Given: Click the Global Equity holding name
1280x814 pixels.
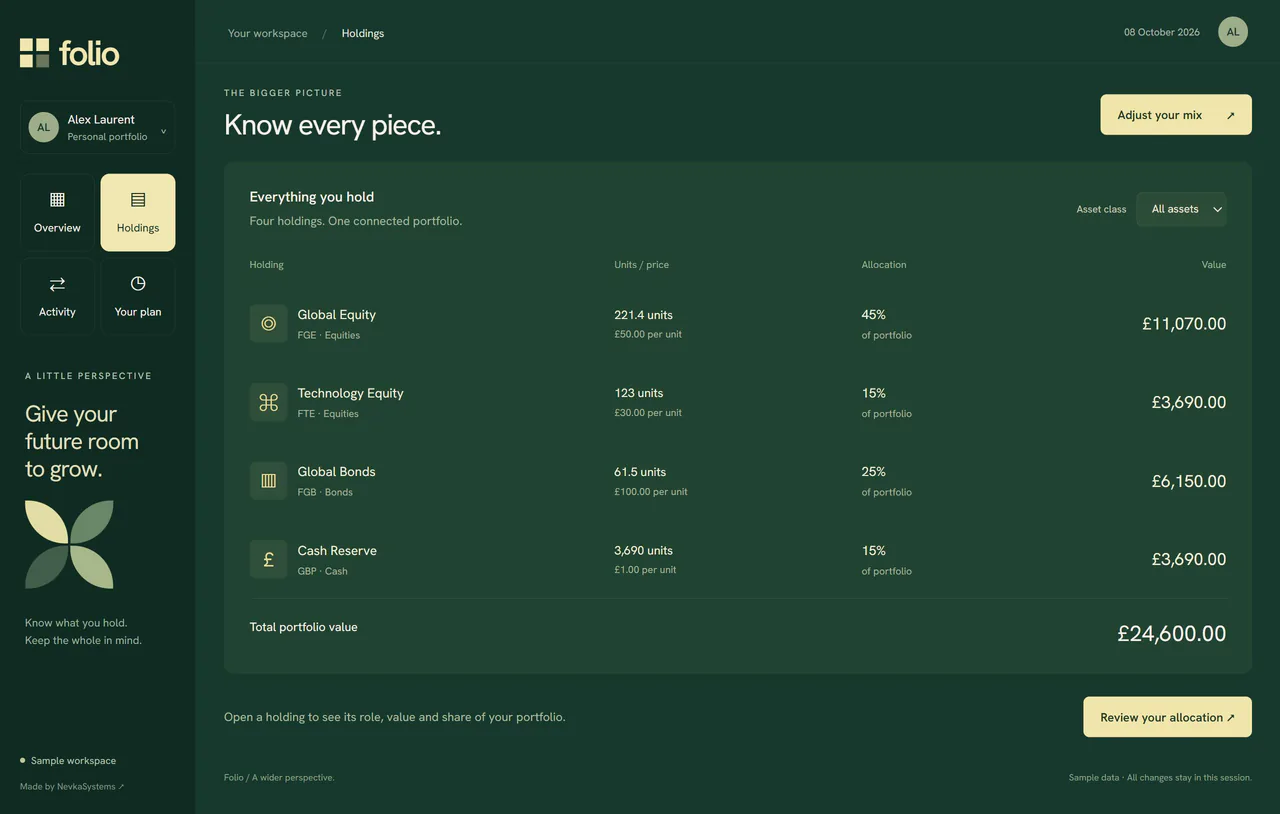Looking at the screenshot, I should 337,314.
